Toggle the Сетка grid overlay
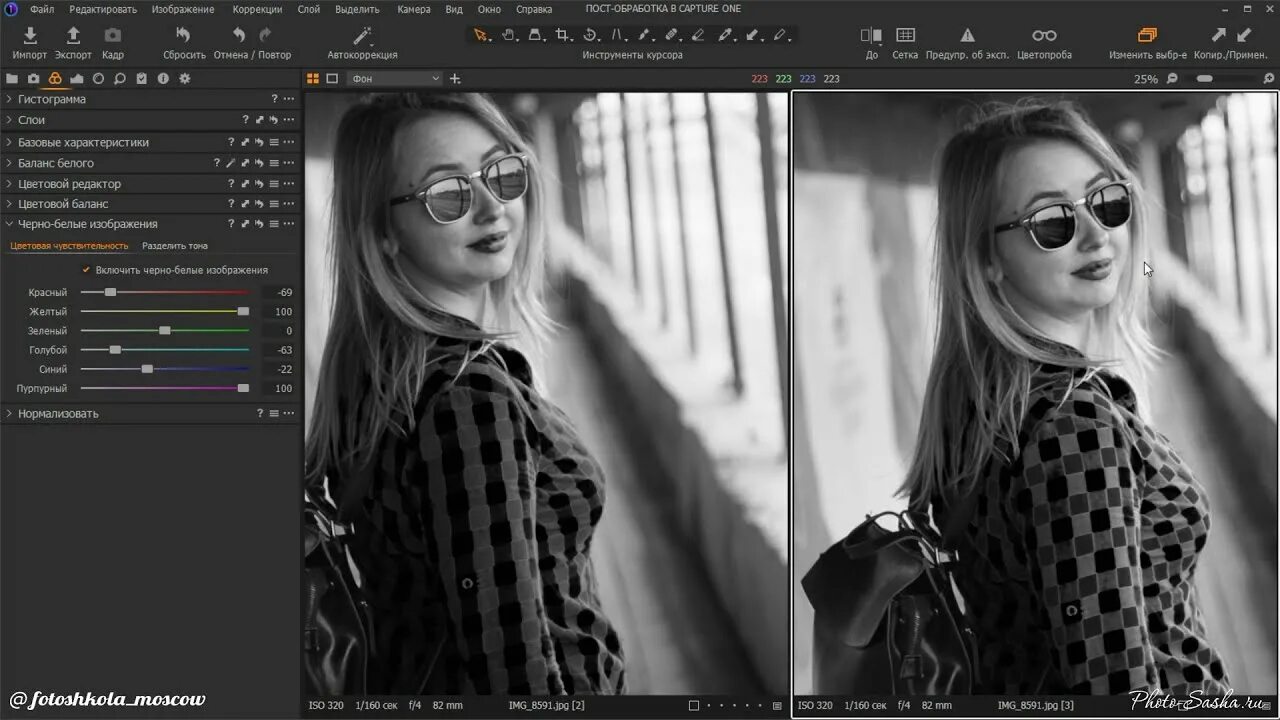The height and width of the screenshot is (720, 1280). tap(905, 36)
